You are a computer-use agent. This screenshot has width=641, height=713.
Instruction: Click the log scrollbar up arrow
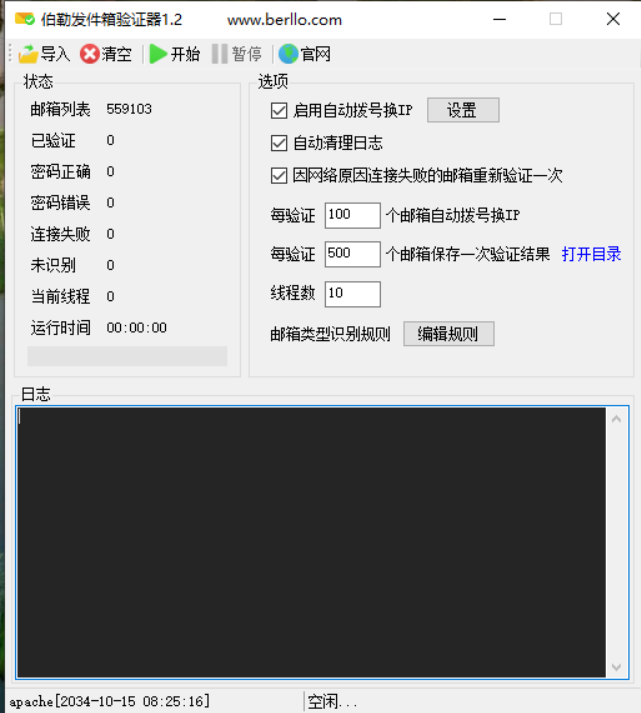(x=618, y=419)
